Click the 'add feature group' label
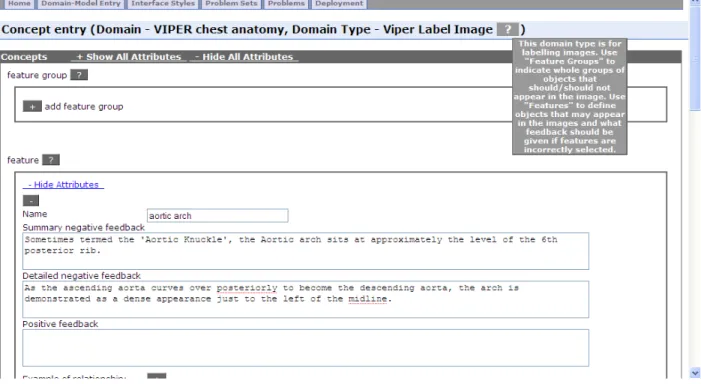 coord(84,106)
